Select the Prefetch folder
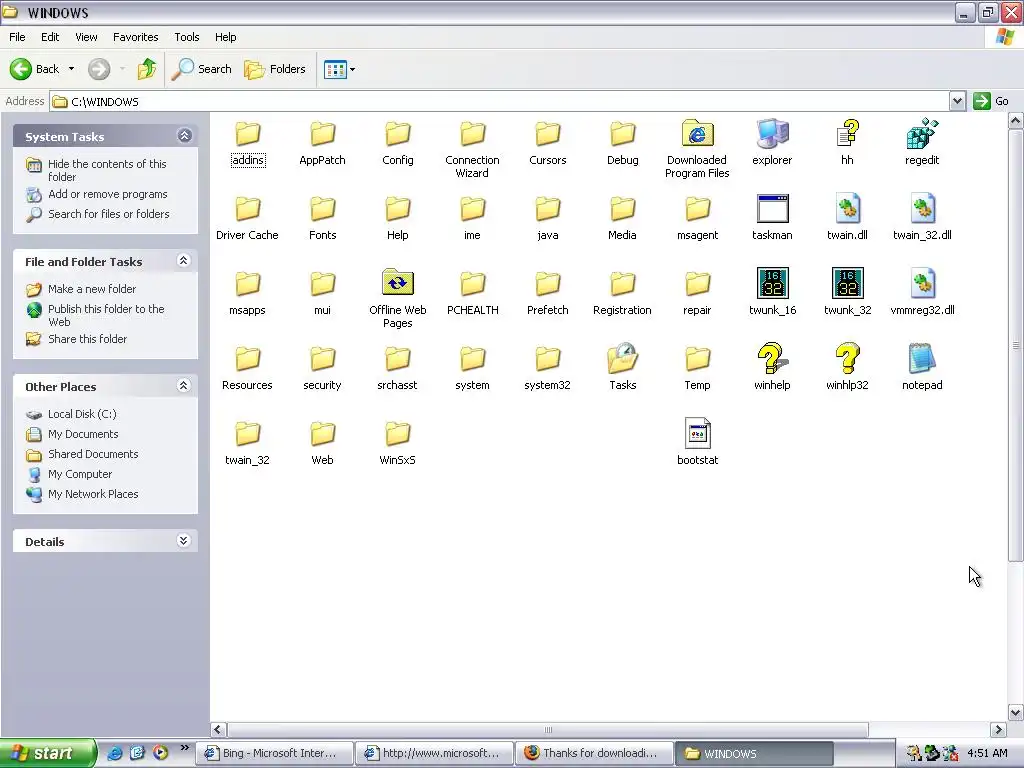This screenshot has width=1024, height=768. click(547, 283)
